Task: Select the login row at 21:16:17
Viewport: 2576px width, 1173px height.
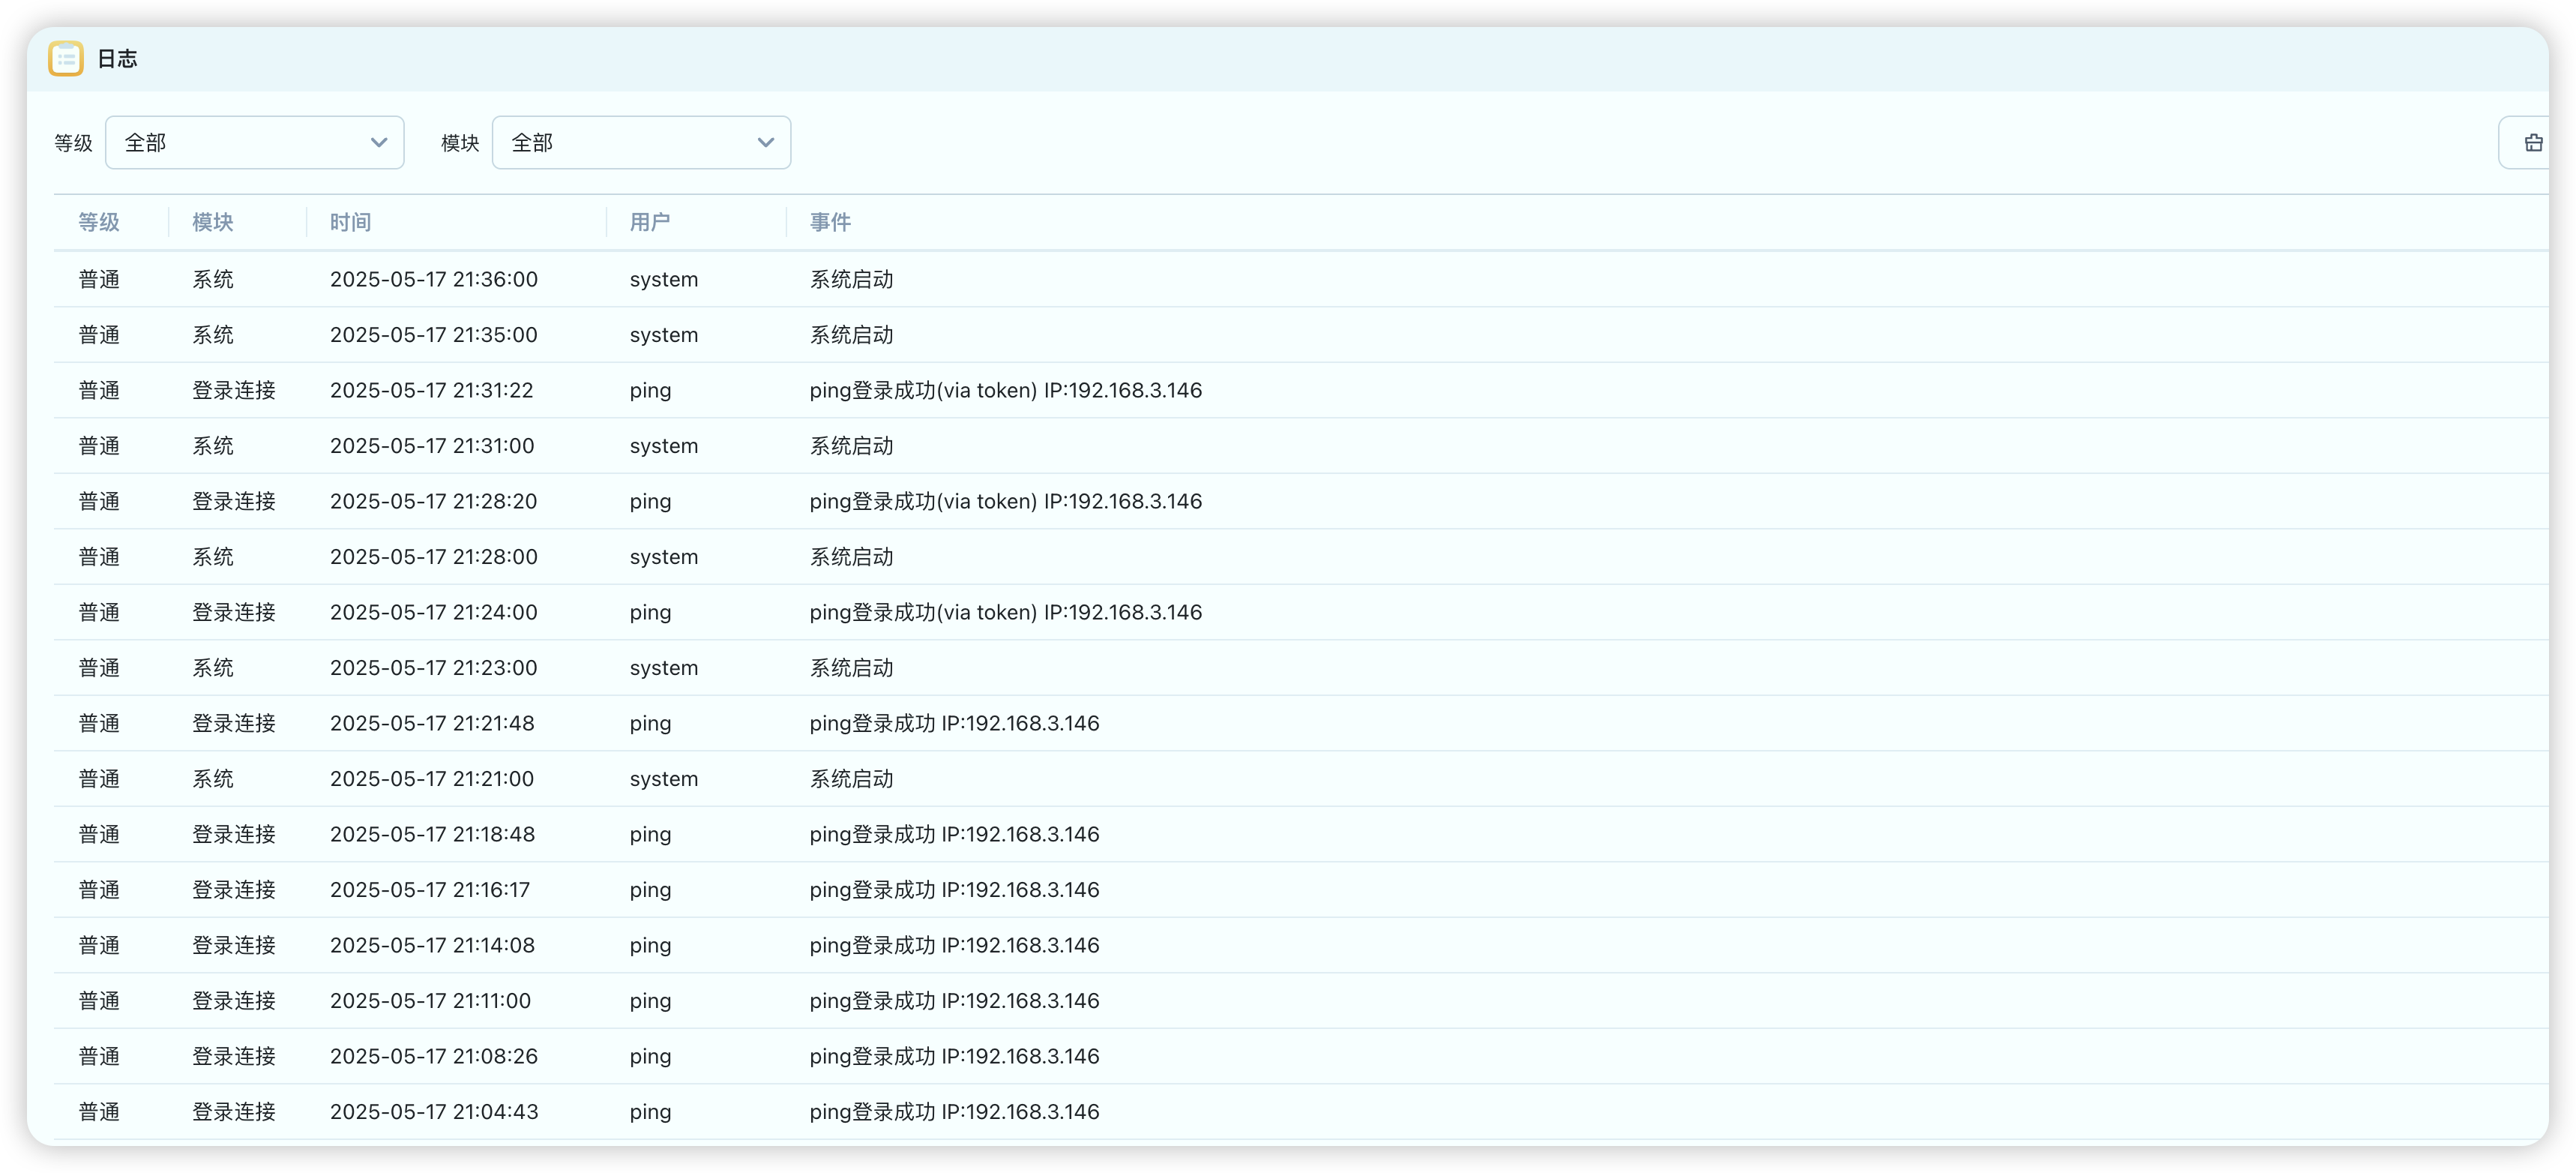Action: tap(430, 890)
